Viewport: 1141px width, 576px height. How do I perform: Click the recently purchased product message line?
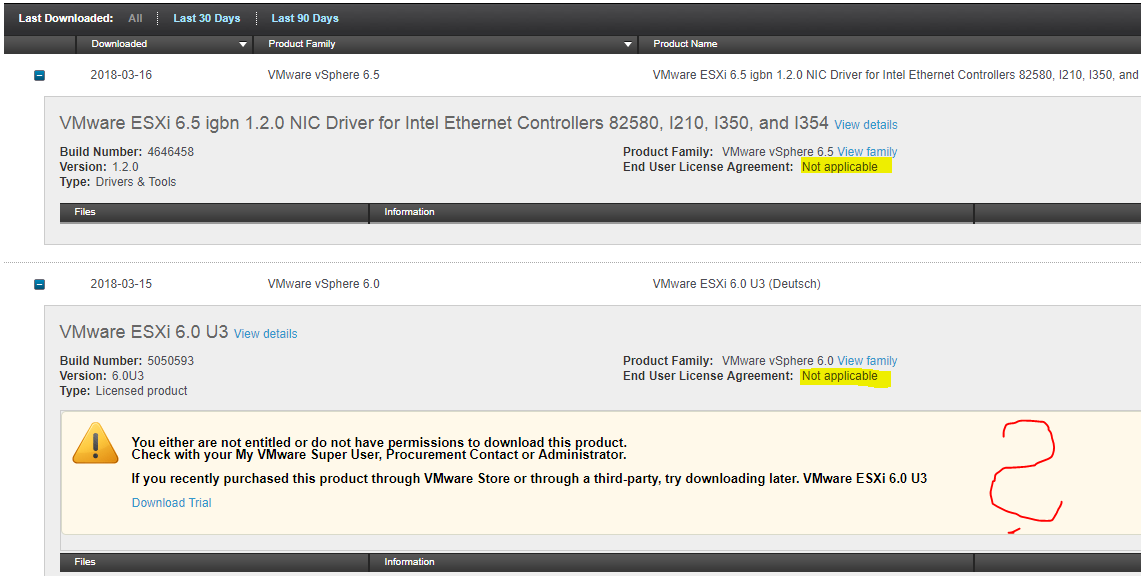529,479
